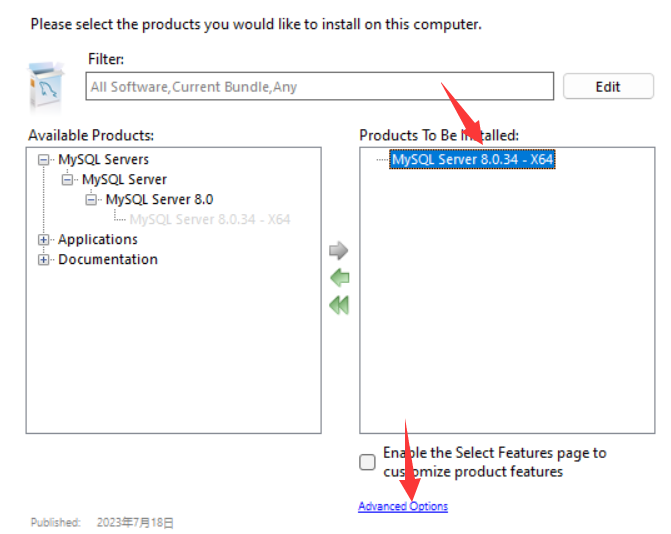Select the MySQL Servers label in Available Products
671x534 pixels.
(103, 159)
